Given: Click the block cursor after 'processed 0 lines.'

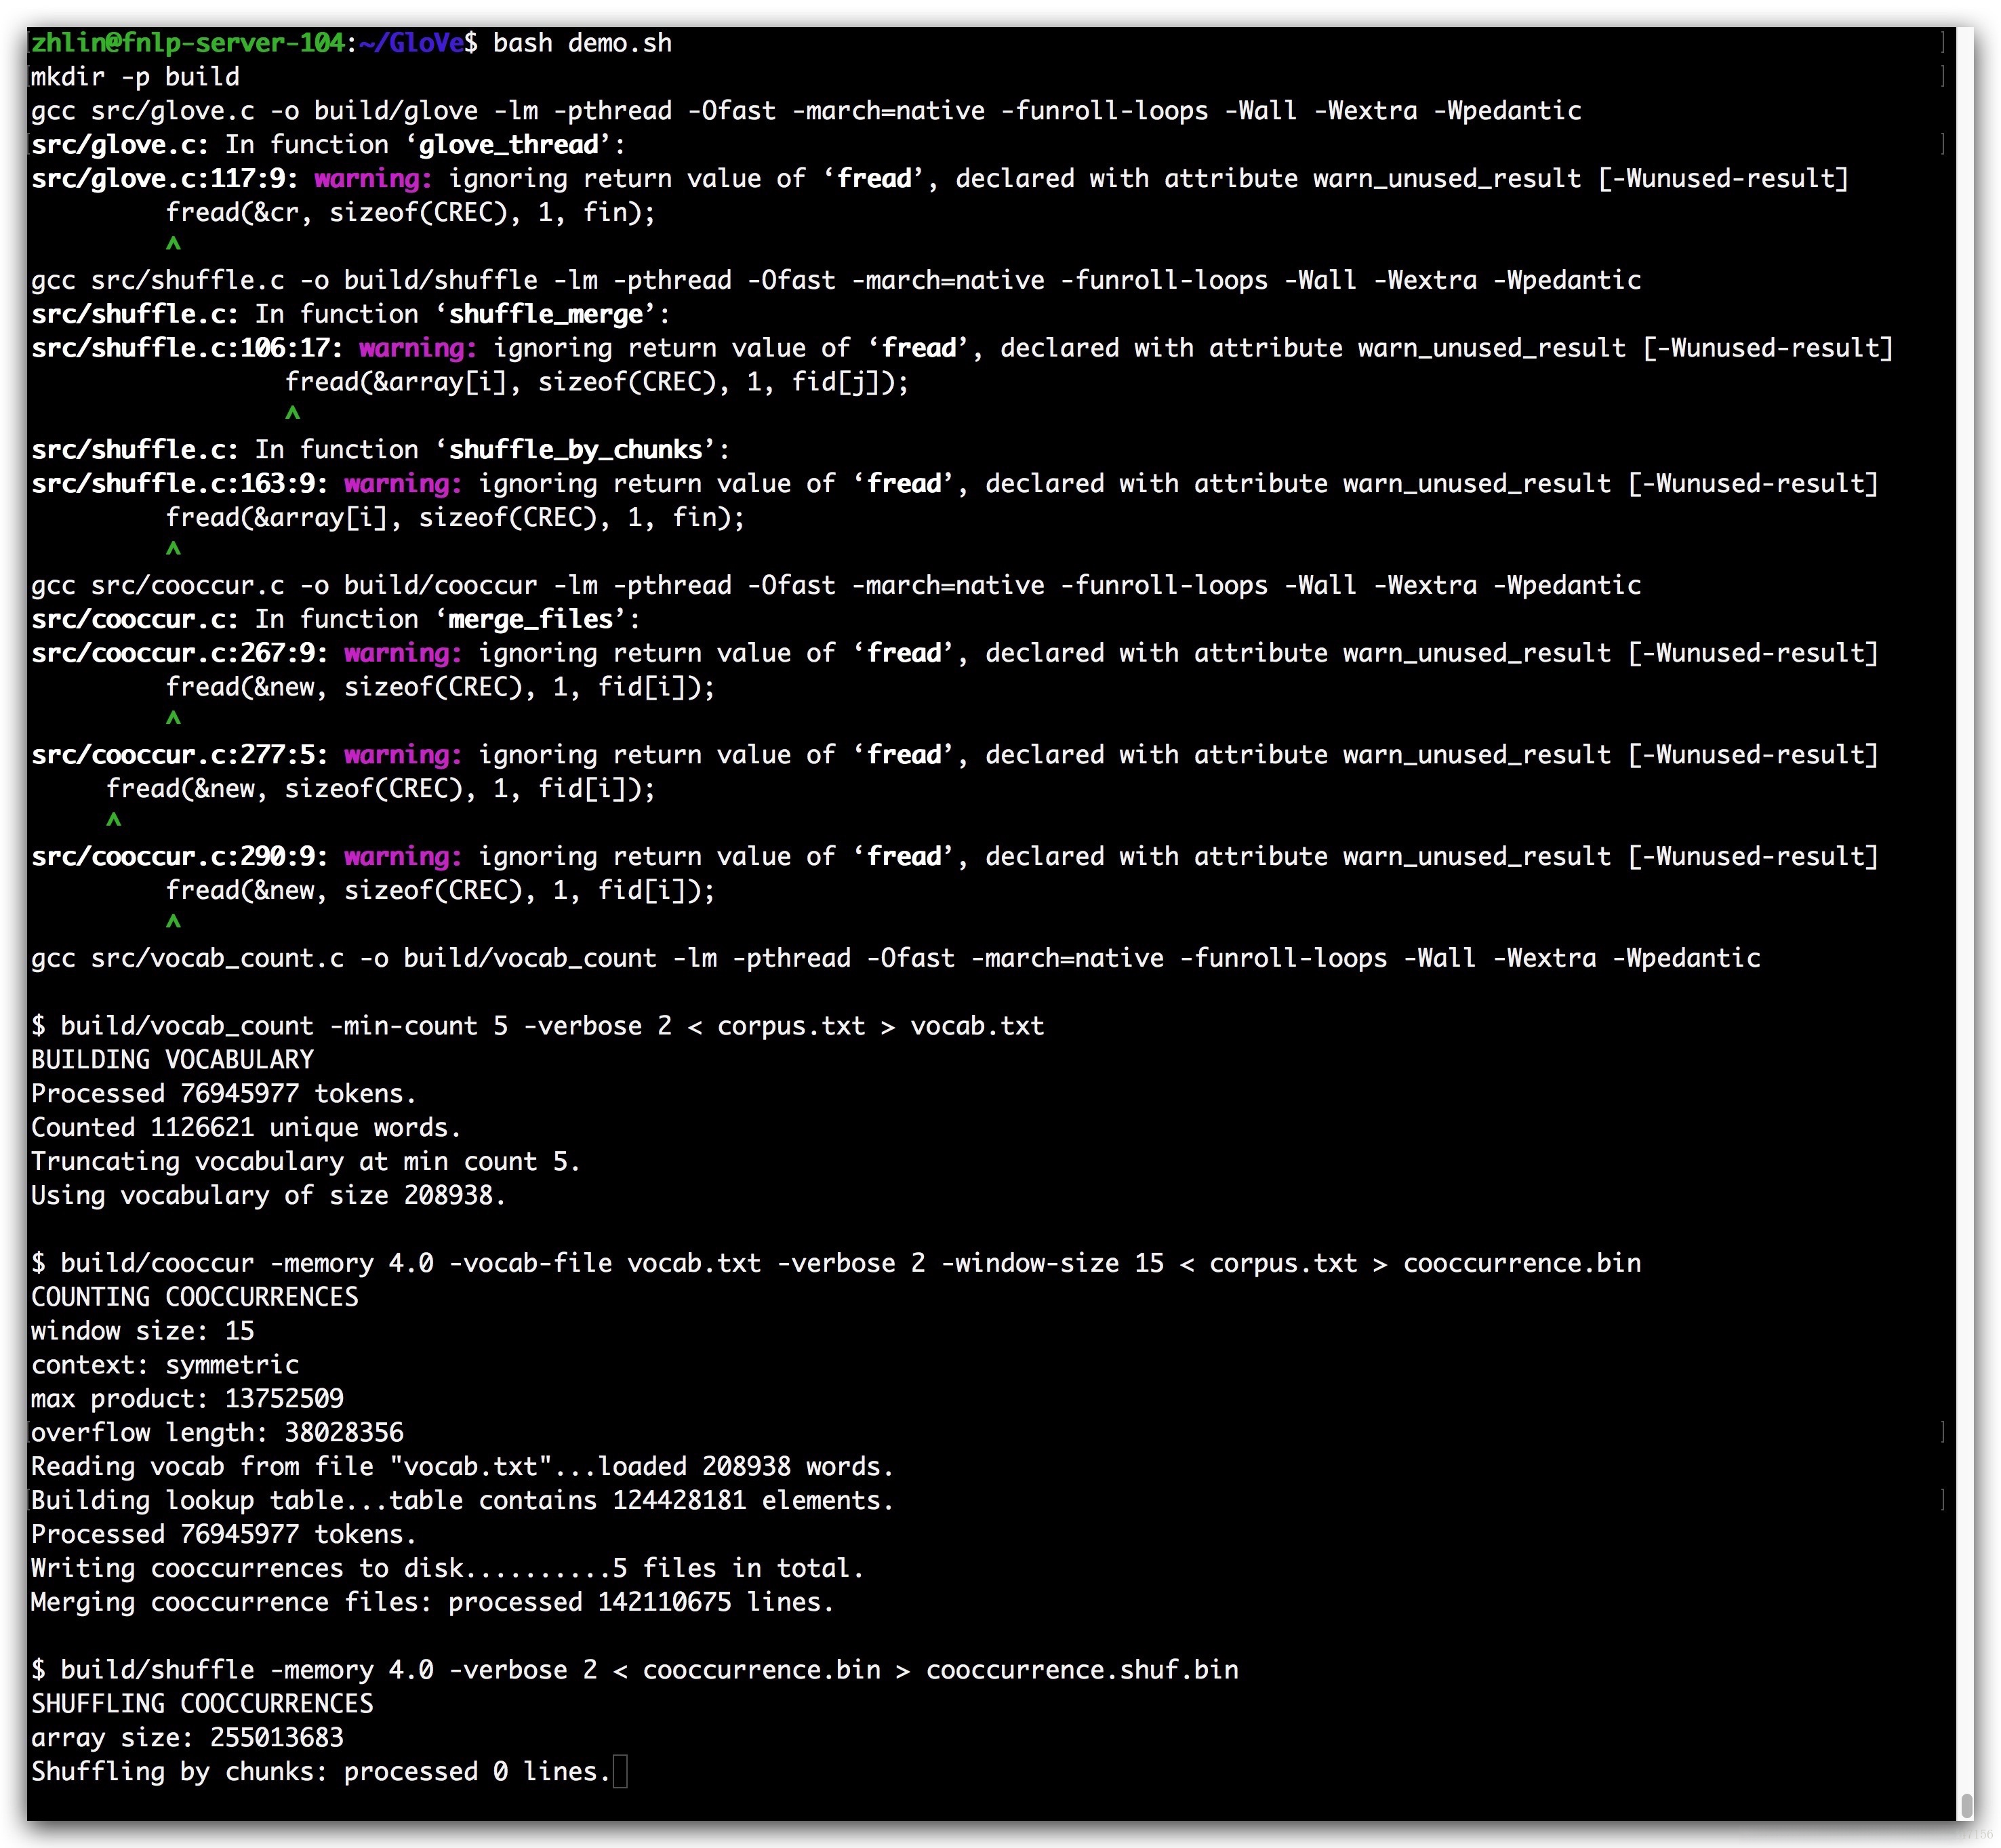Looking at the screenshot, I should 620,1772.
